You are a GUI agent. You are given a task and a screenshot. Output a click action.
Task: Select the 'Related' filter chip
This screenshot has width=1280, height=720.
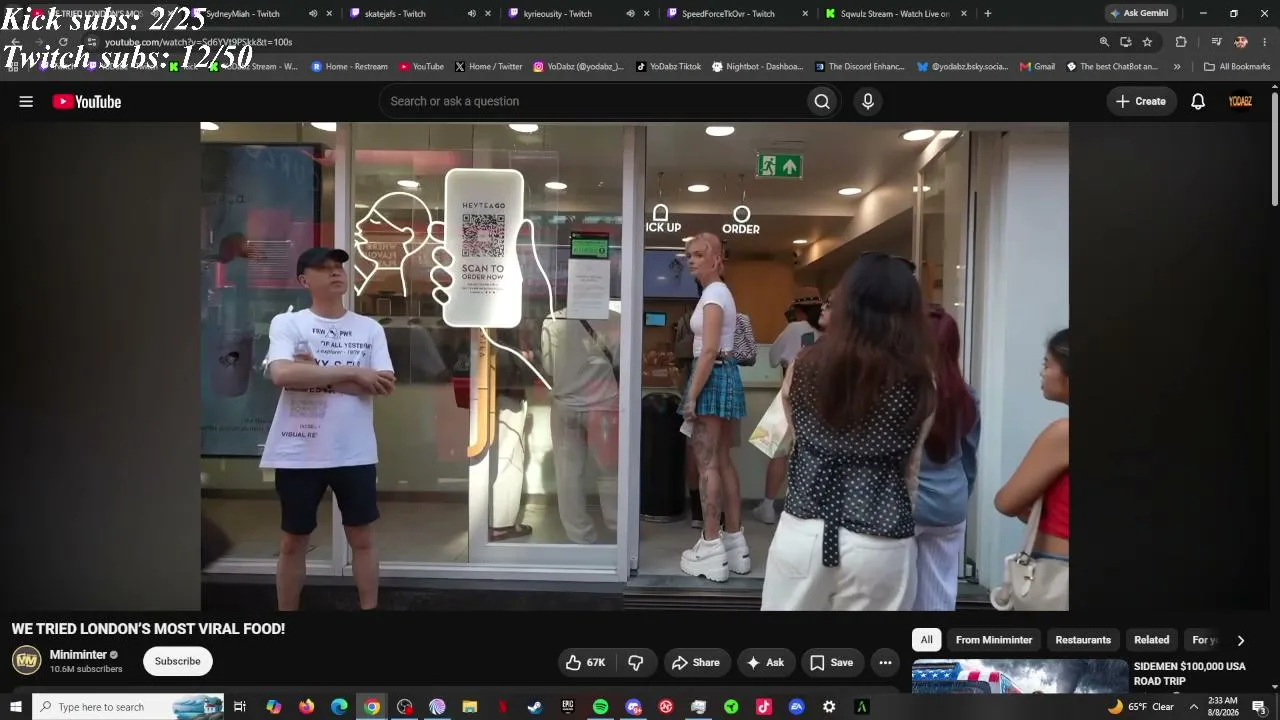pos(1151,640)
